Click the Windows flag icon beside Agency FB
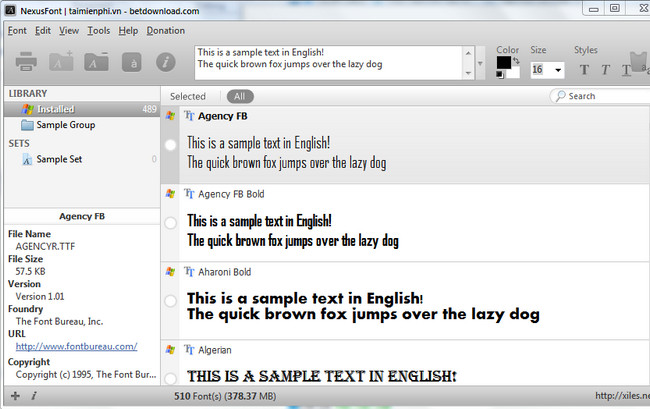The width and height of the screenshot is (650, 409). pos(170,116)
